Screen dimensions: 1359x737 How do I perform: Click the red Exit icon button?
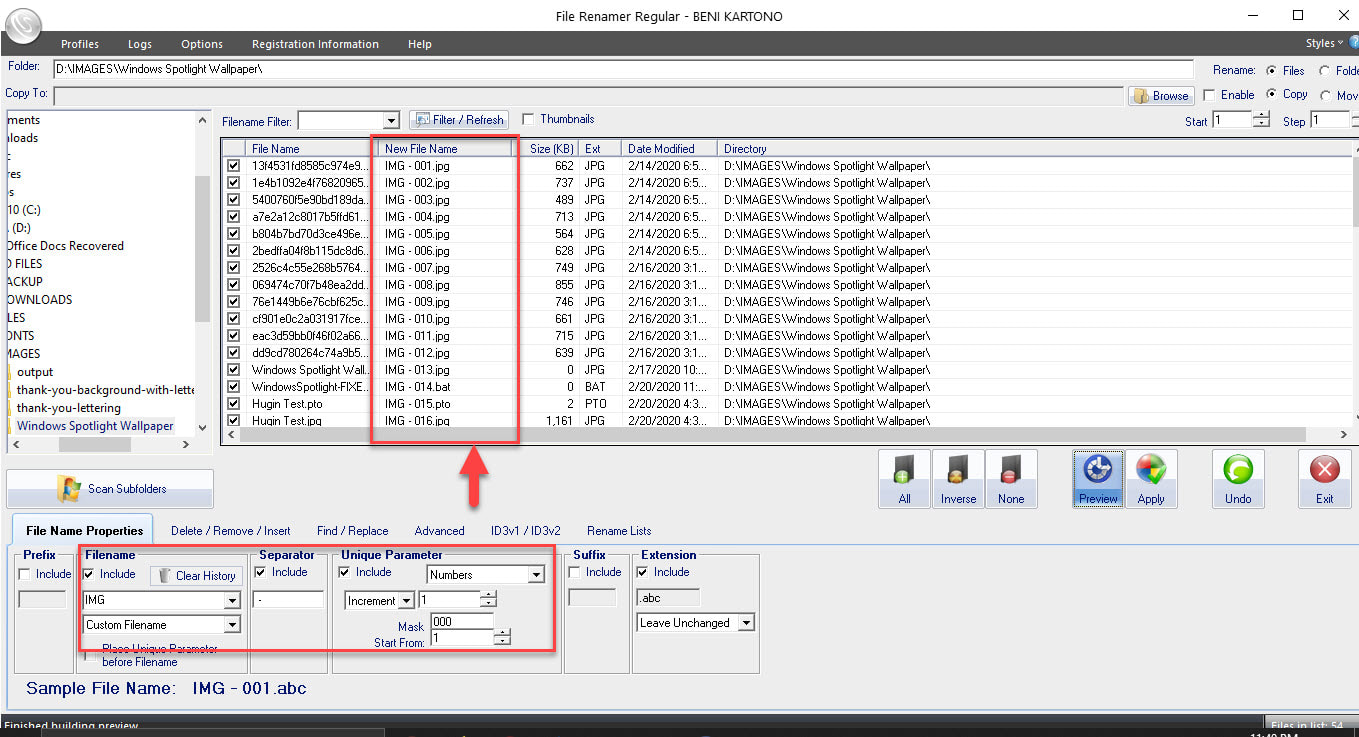point(1325,479)
